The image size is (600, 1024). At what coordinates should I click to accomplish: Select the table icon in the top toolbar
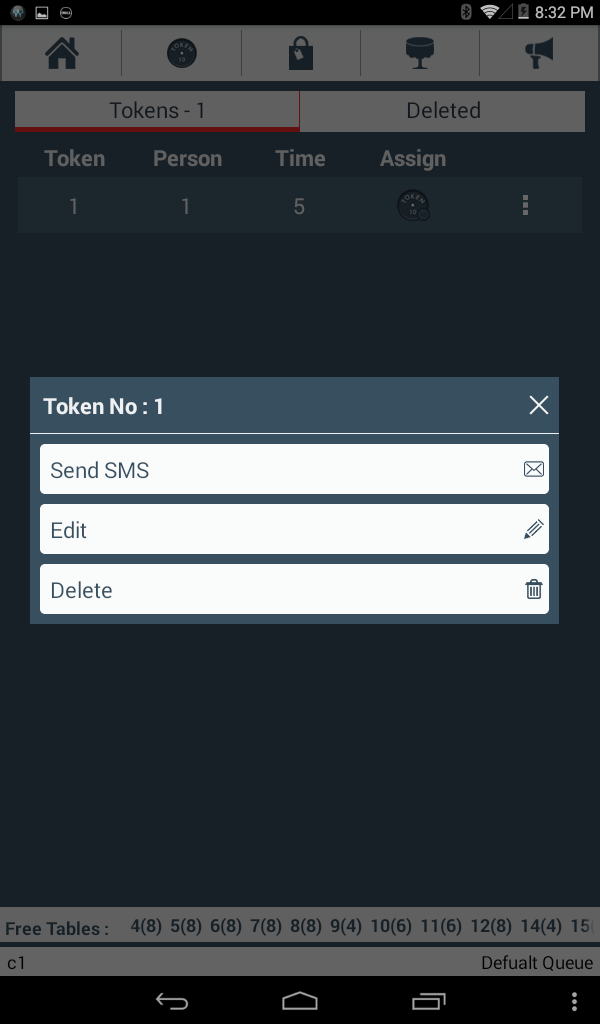[420, 53]
